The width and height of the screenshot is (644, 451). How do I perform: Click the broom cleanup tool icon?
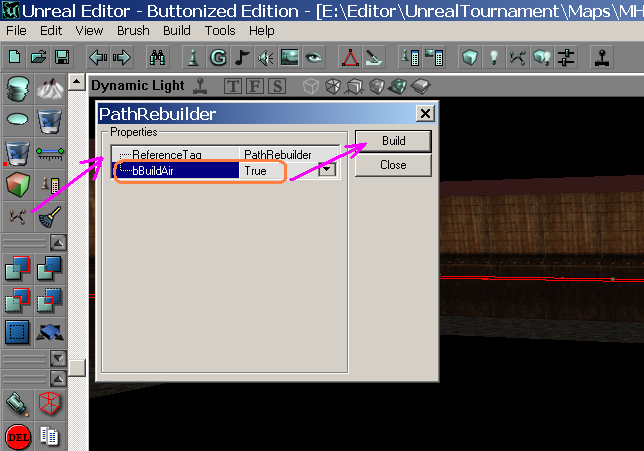[x=49, y=215]
